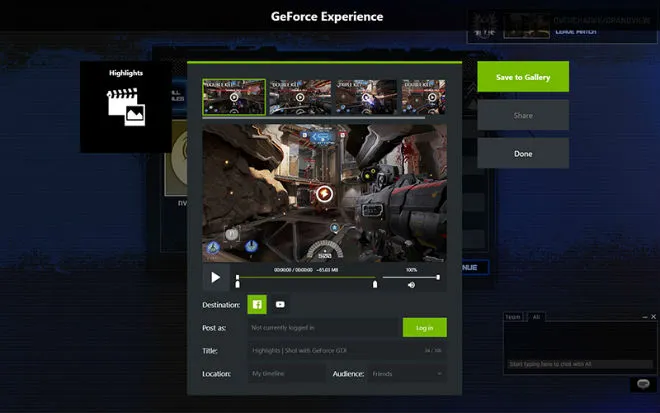660x413 pixels.
Task: Click the Location field My timeline
Action: pos(286,374)
